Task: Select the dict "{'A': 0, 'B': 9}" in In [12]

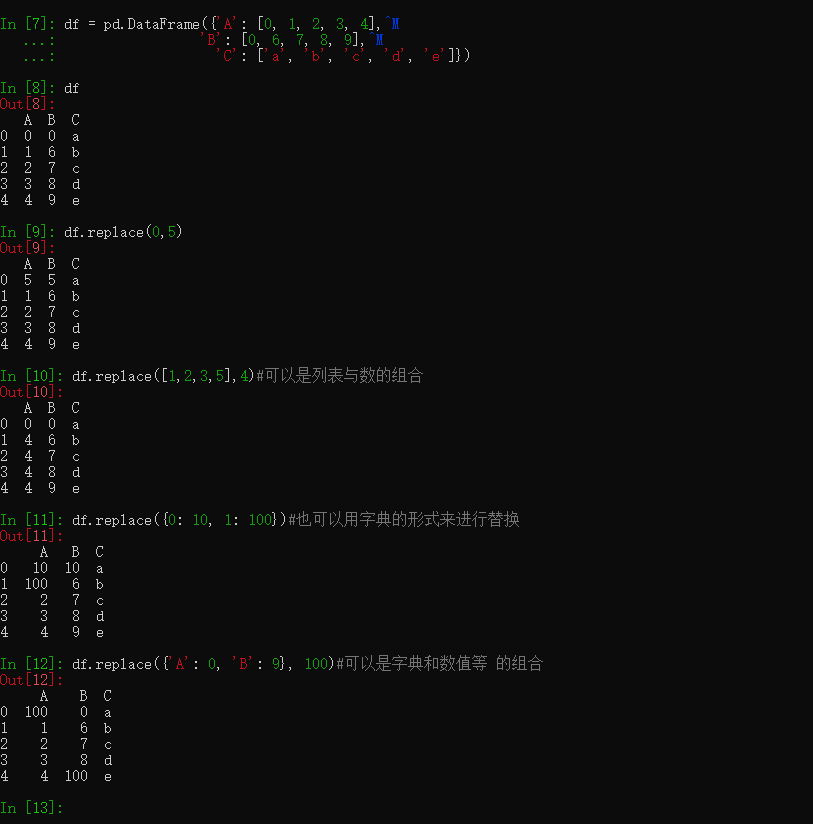Action: point(224,664)
